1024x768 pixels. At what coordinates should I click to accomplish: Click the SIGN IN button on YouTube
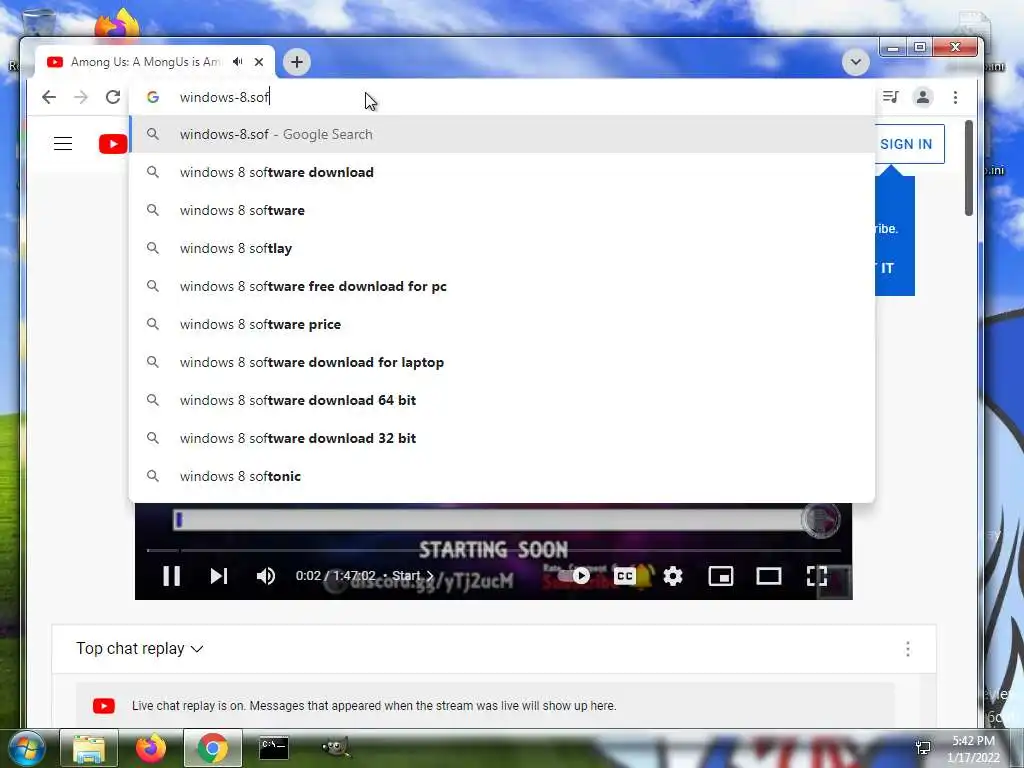coord(906,144)
